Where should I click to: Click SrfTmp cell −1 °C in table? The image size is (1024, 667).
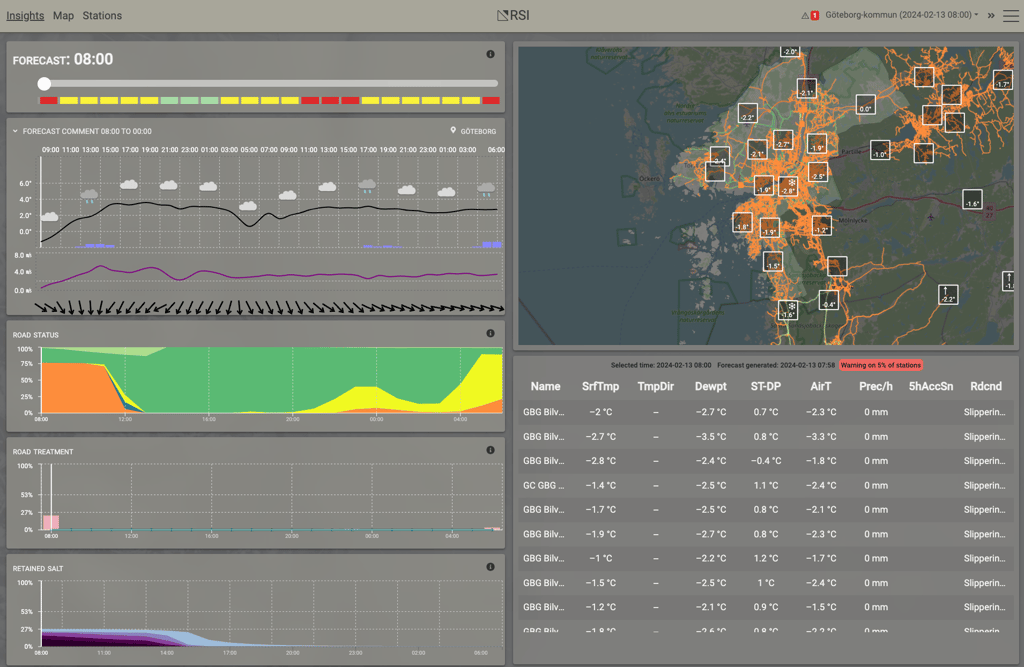coord(600,559)
